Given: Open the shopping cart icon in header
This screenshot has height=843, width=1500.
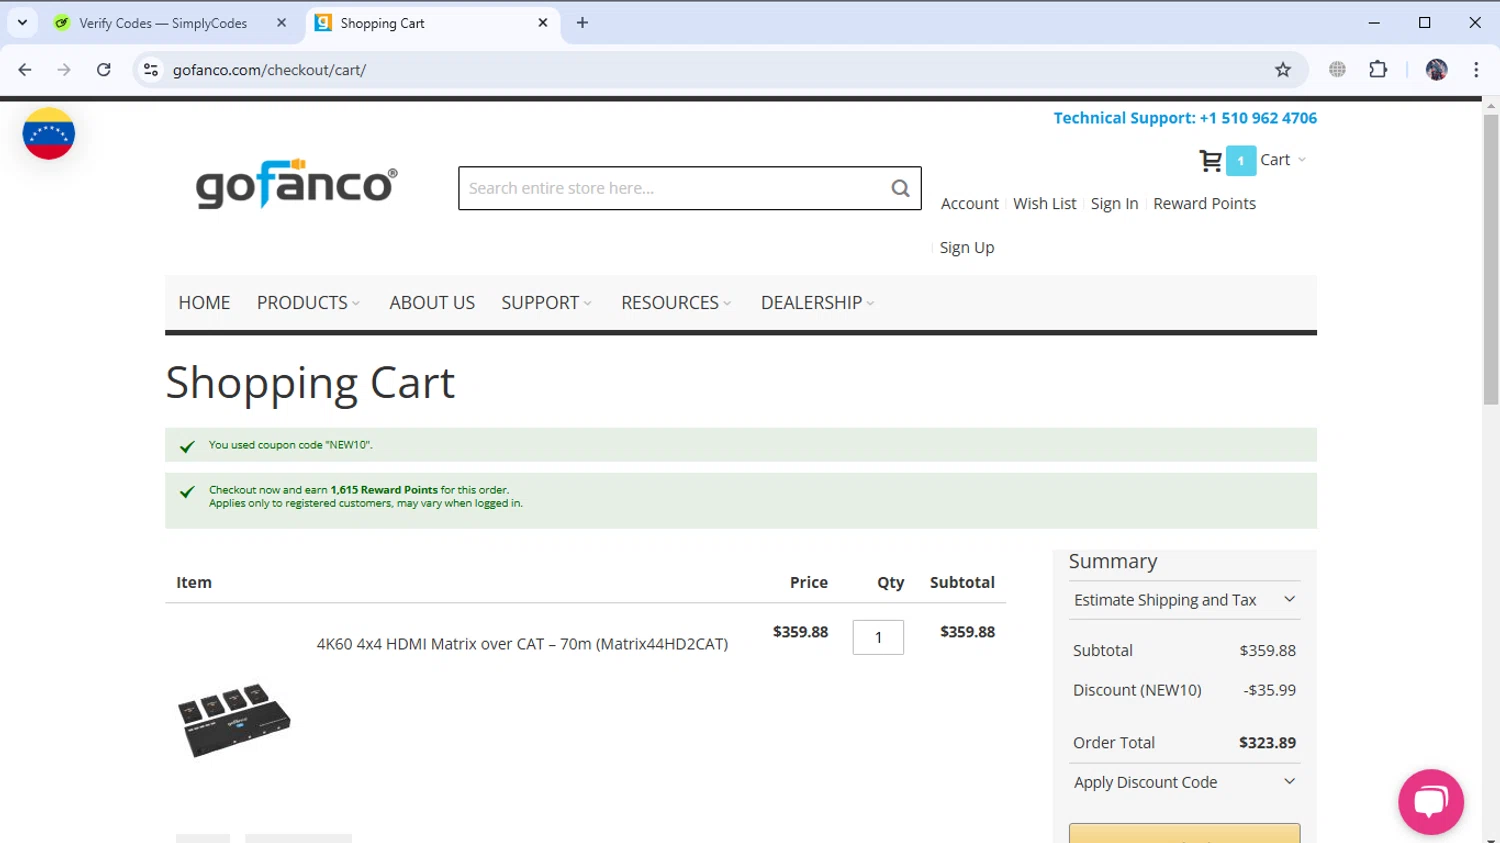Looking at the screenshot, I should 1210,160.
